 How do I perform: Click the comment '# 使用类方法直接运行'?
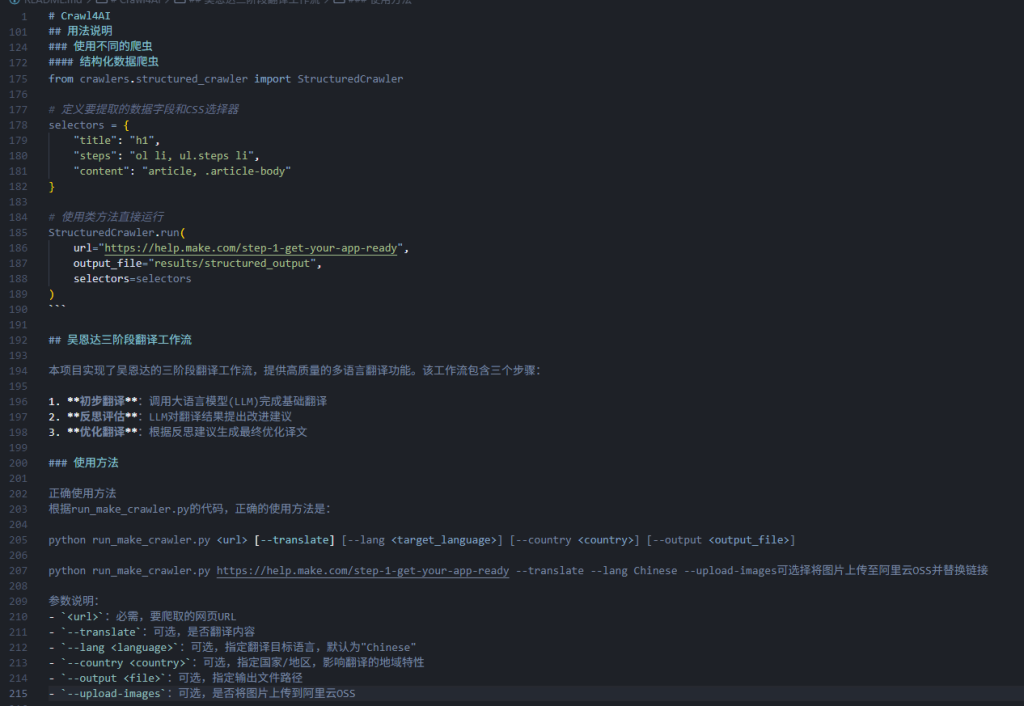click(x=106, y=217)
